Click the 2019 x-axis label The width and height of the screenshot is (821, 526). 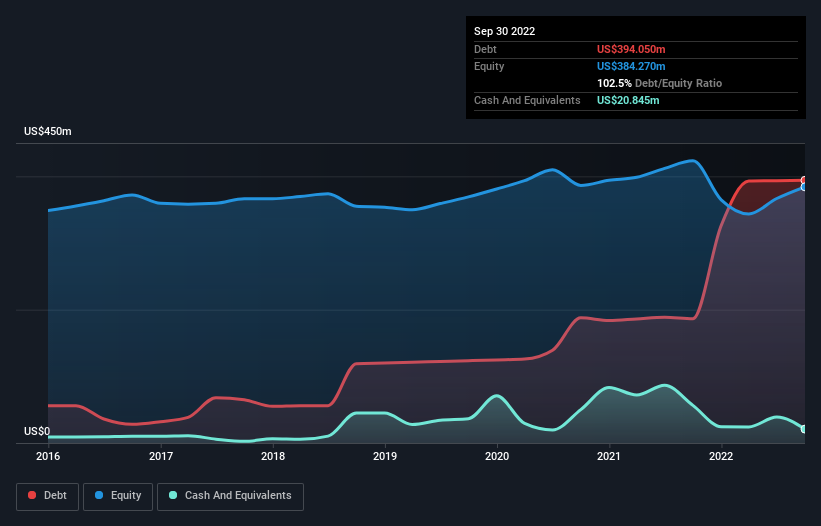(x=385, y=456)
